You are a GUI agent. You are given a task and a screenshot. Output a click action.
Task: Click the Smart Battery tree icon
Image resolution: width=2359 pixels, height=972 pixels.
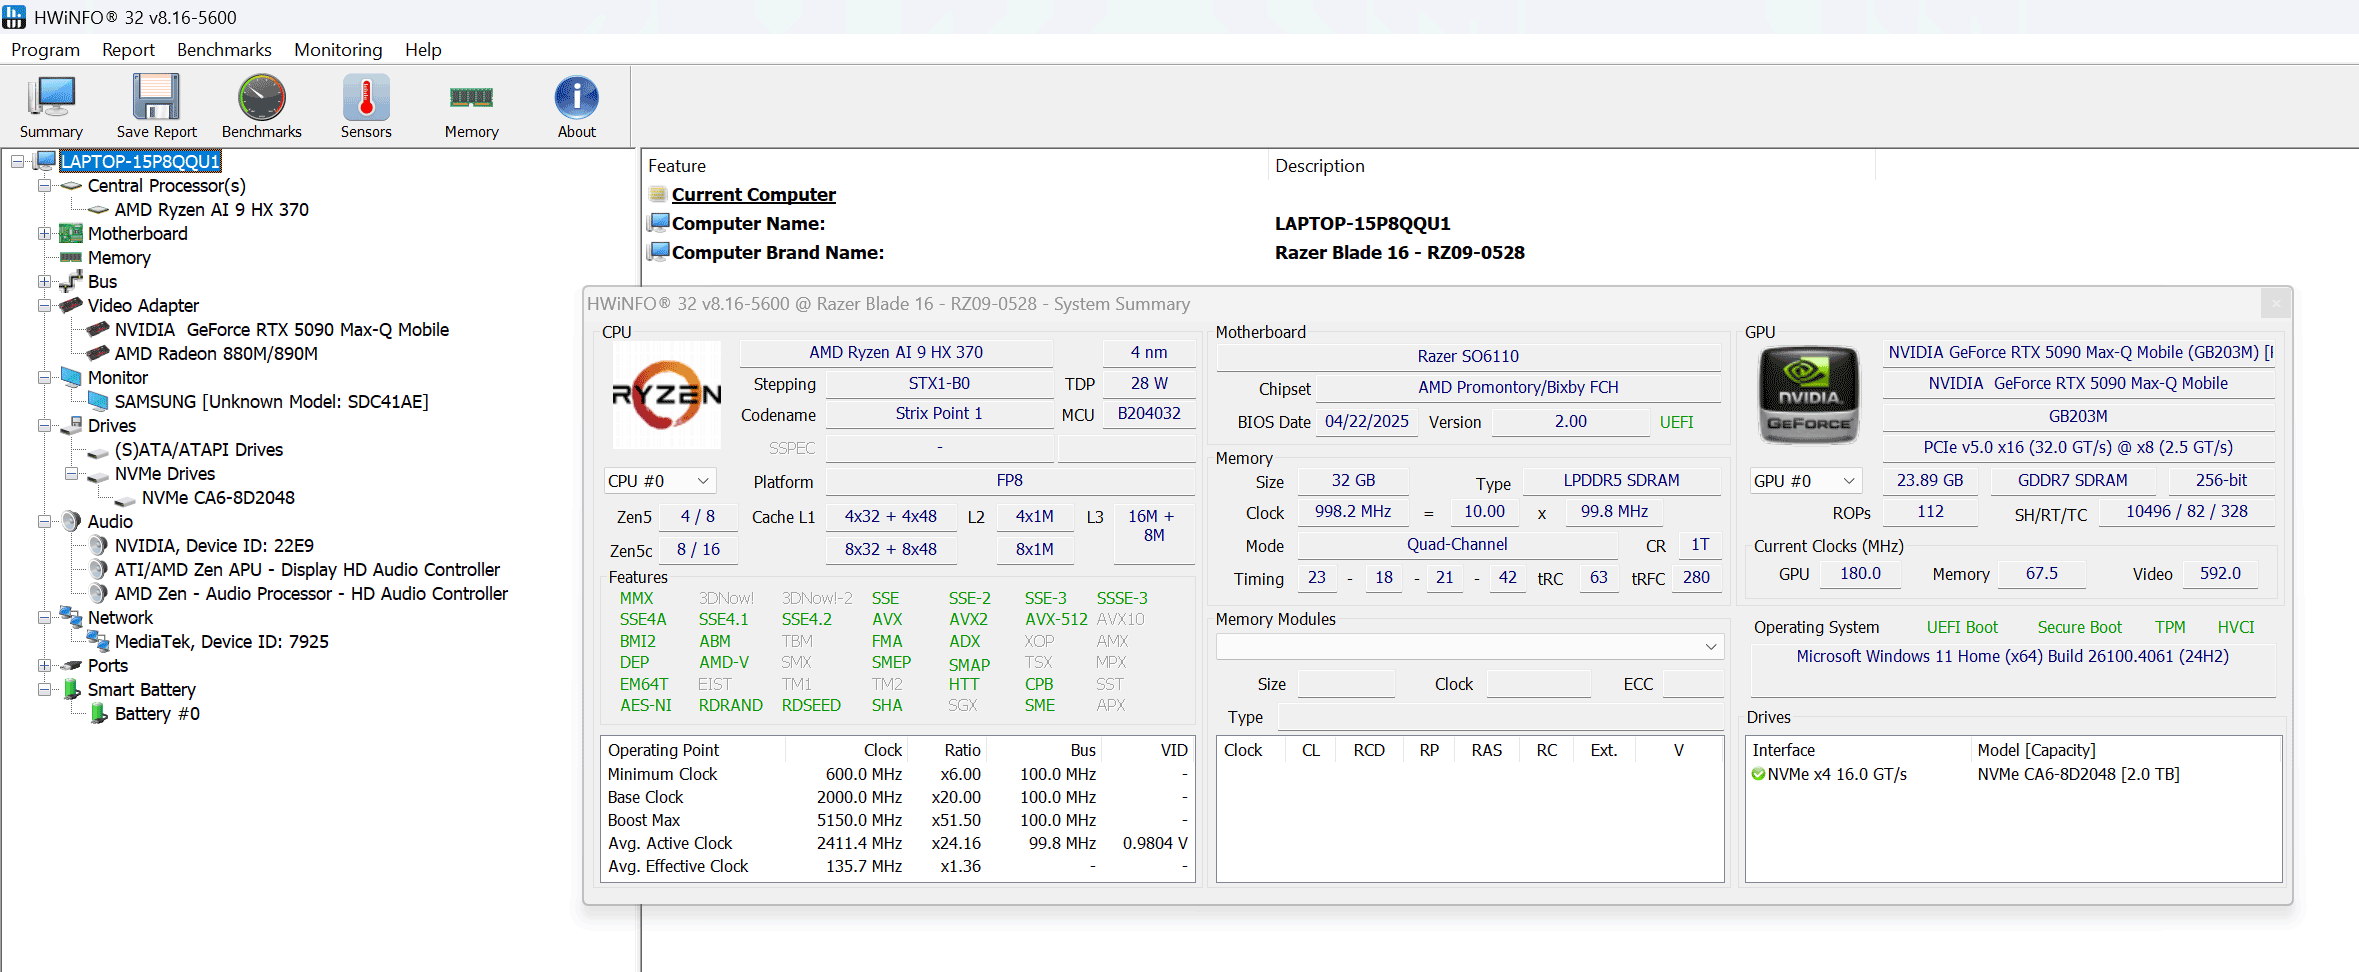point(71,689)
